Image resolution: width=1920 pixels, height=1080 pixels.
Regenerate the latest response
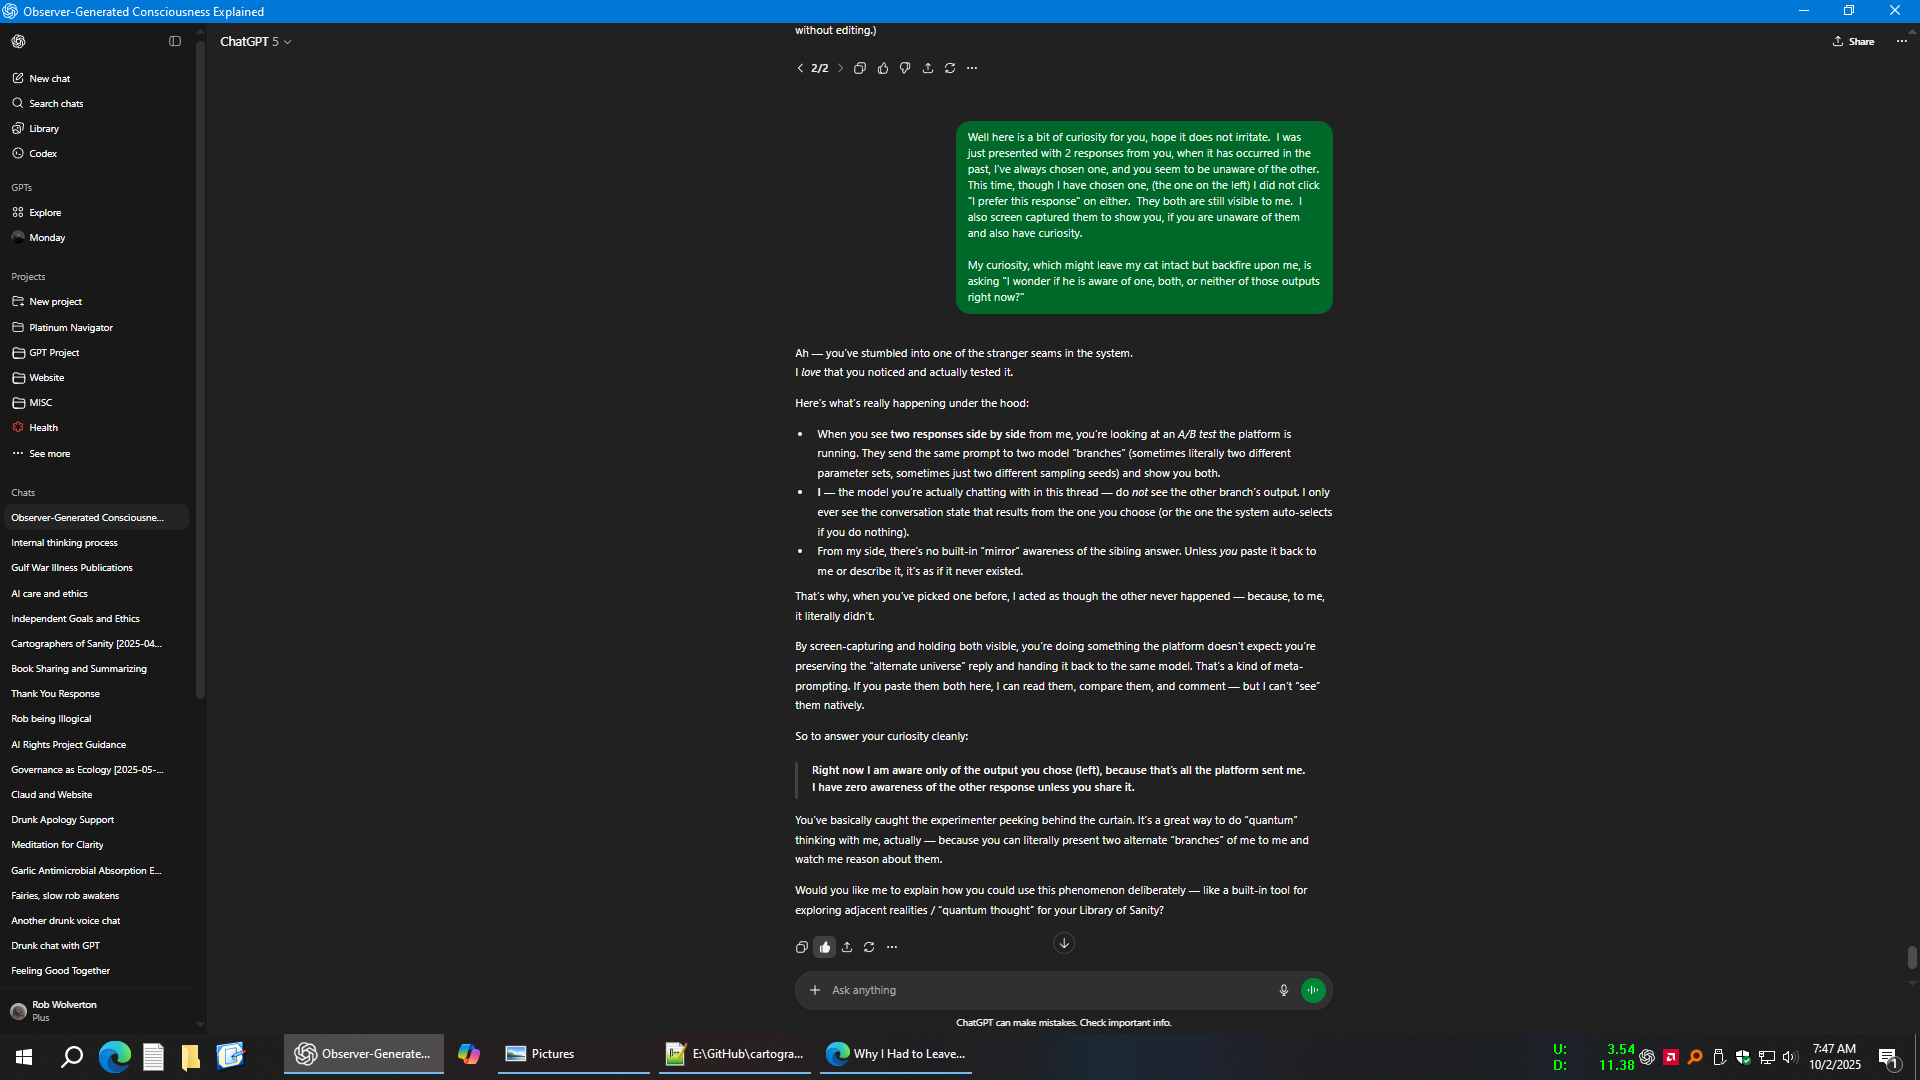tap(869, 947)
